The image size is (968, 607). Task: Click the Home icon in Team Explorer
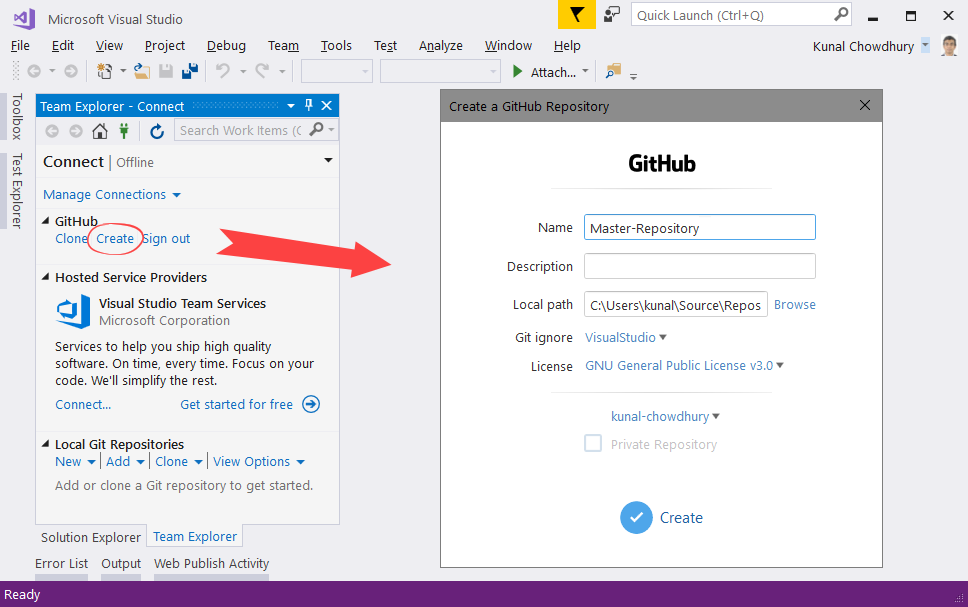[x=99, y=131]
